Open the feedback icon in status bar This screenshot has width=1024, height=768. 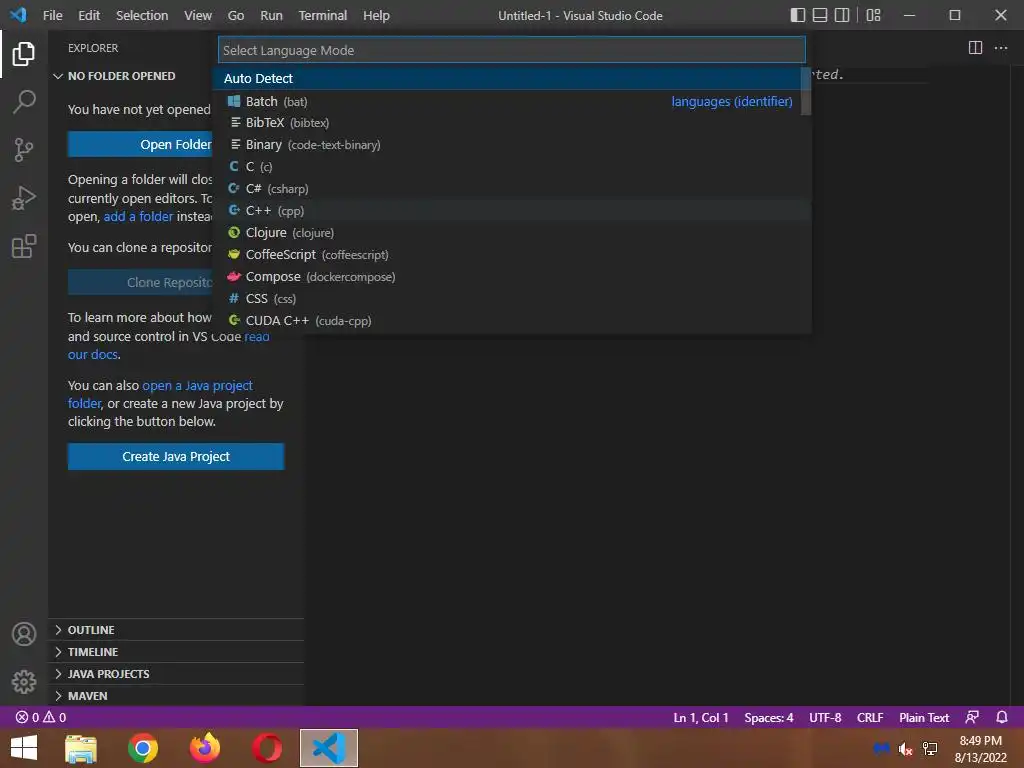click(x=972, y=717)
